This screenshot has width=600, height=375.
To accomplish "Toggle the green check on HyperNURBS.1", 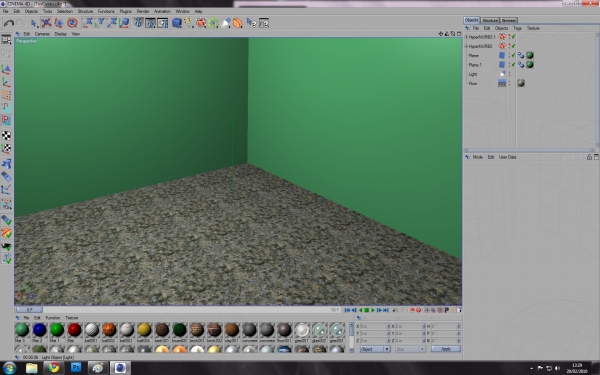I will (x=514, y=37).
